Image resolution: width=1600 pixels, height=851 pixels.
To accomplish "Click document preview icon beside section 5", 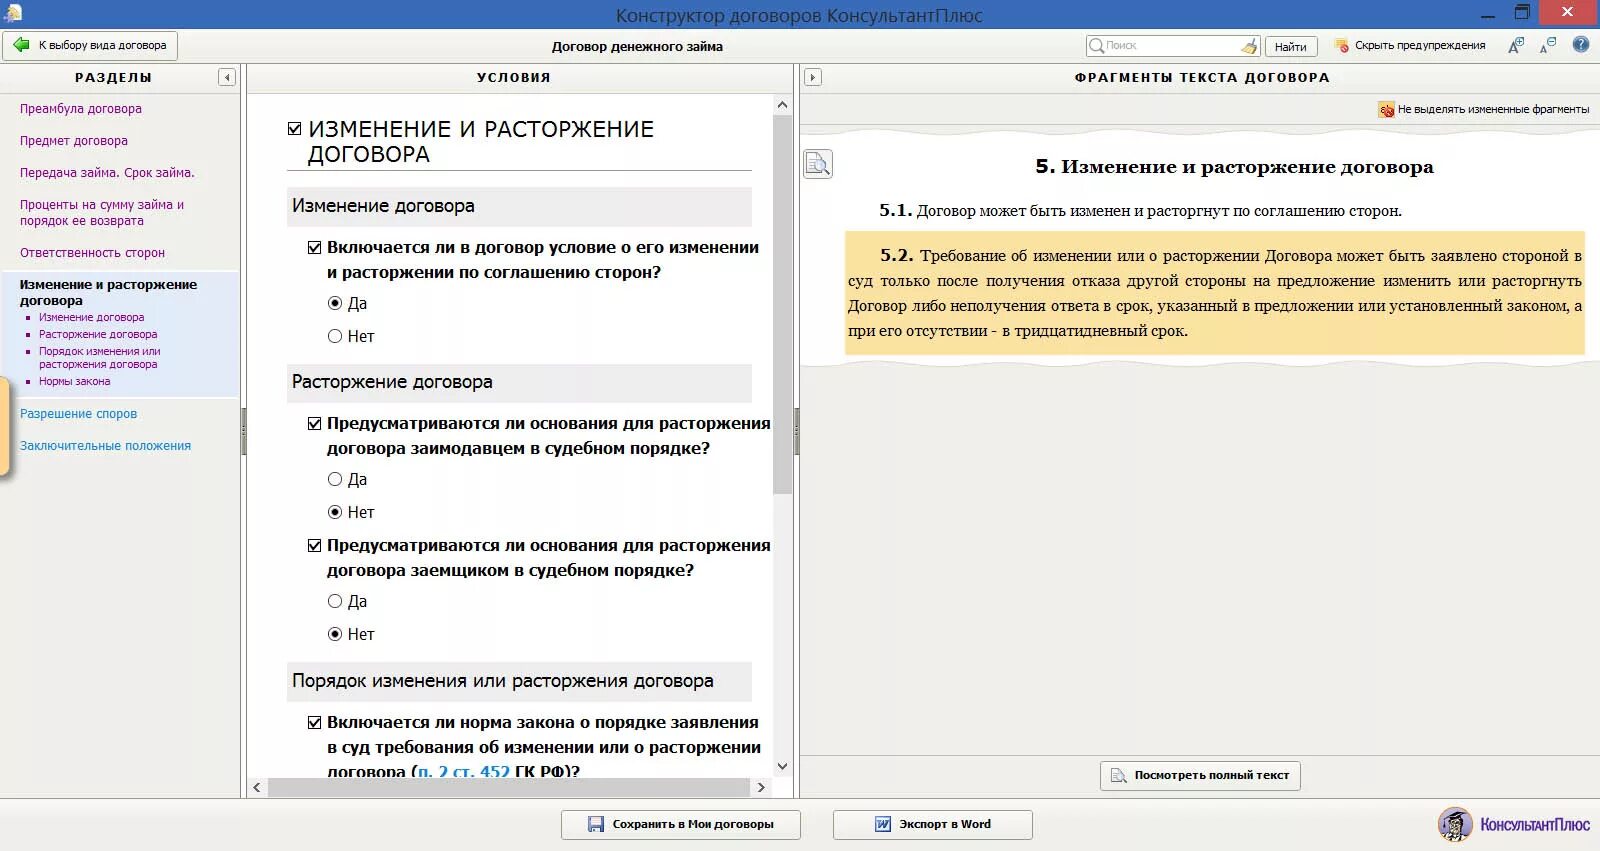I will coord(818,164).
